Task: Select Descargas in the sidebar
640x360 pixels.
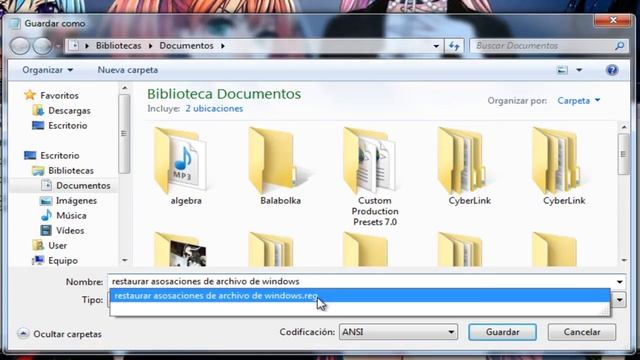Action: pyautogui.click(x=69, y=111)
